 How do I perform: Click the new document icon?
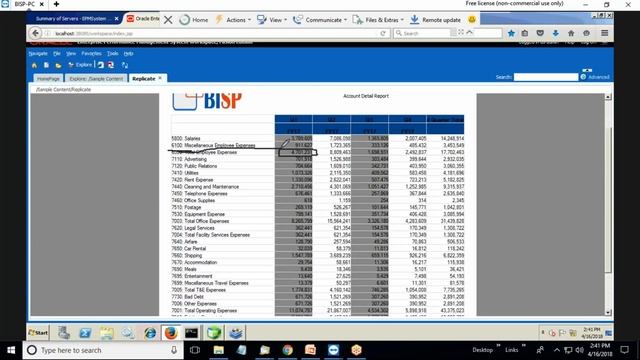coord(46,65)
